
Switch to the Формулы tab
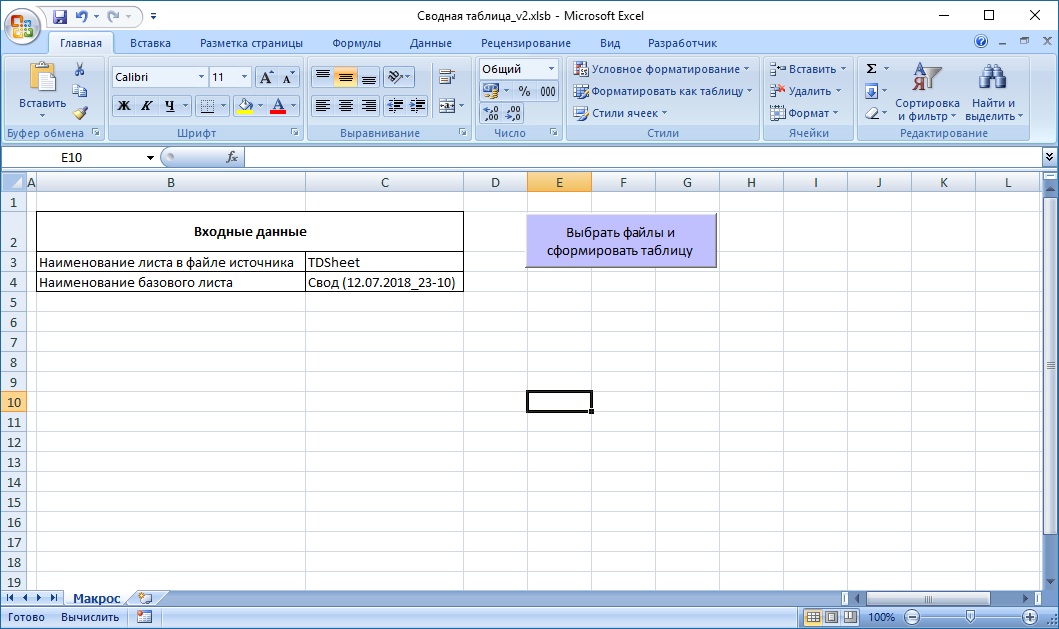click(x=356, y=43)
